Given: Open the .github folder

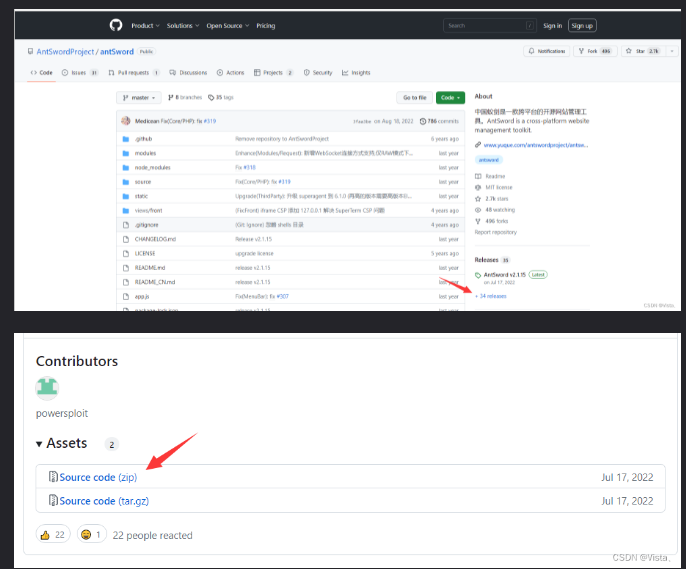Looking at the screenshot, I should click(x=144, y=139).
